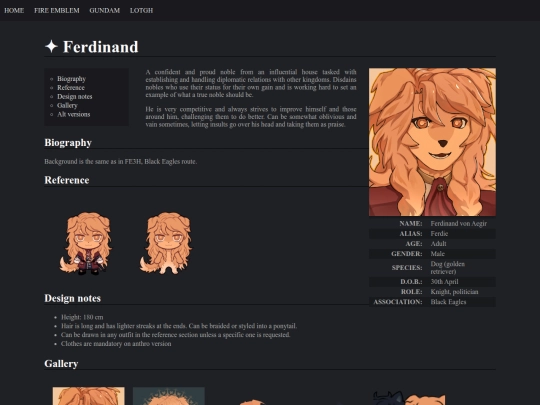Follow the Design notes contents link
Screen dimensions: 540x405
[x=75, y=96]
